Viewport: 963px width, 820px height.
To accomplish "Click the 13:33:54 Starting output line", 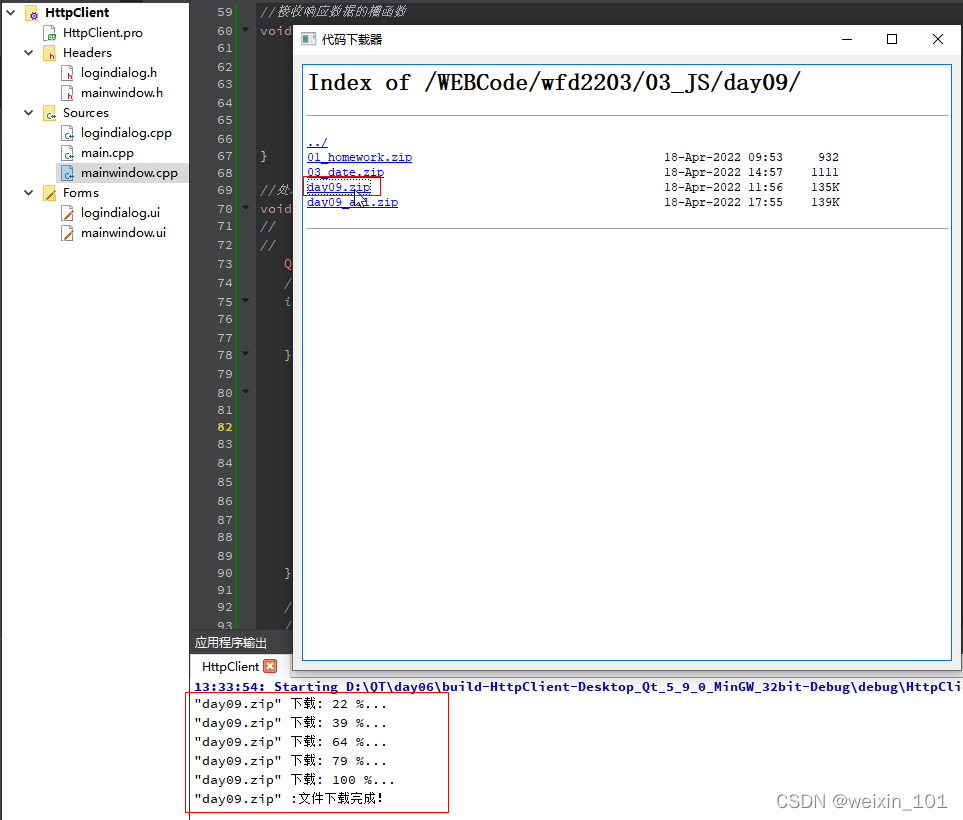I will coord(577,687).
